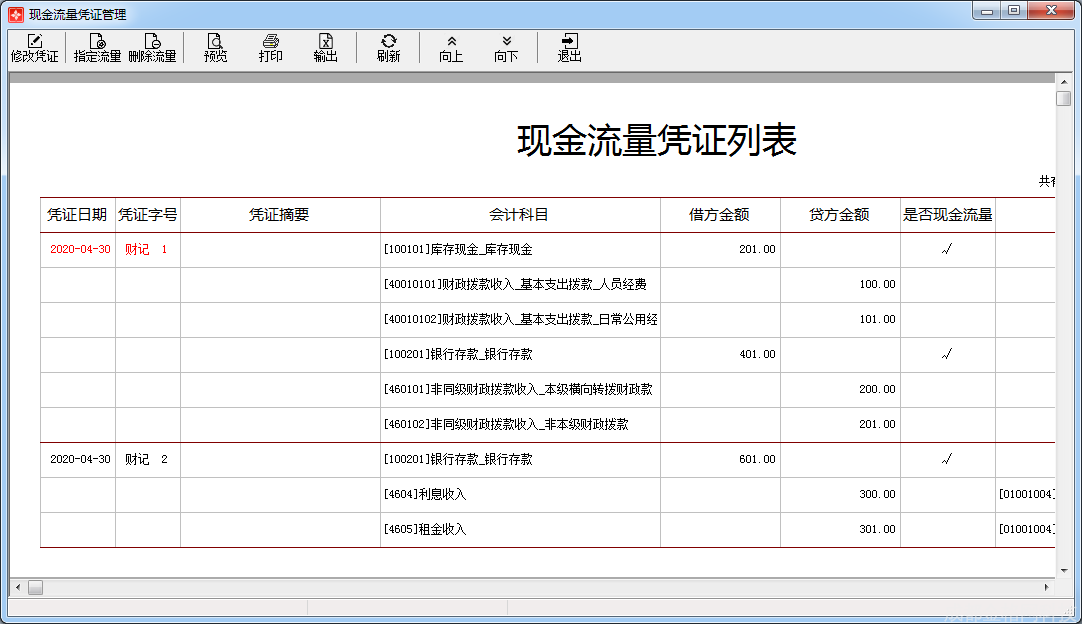Click the 会计科目 column header
Image resolution: width=1082 pixels, height=624 pixels.
(519, 215)
